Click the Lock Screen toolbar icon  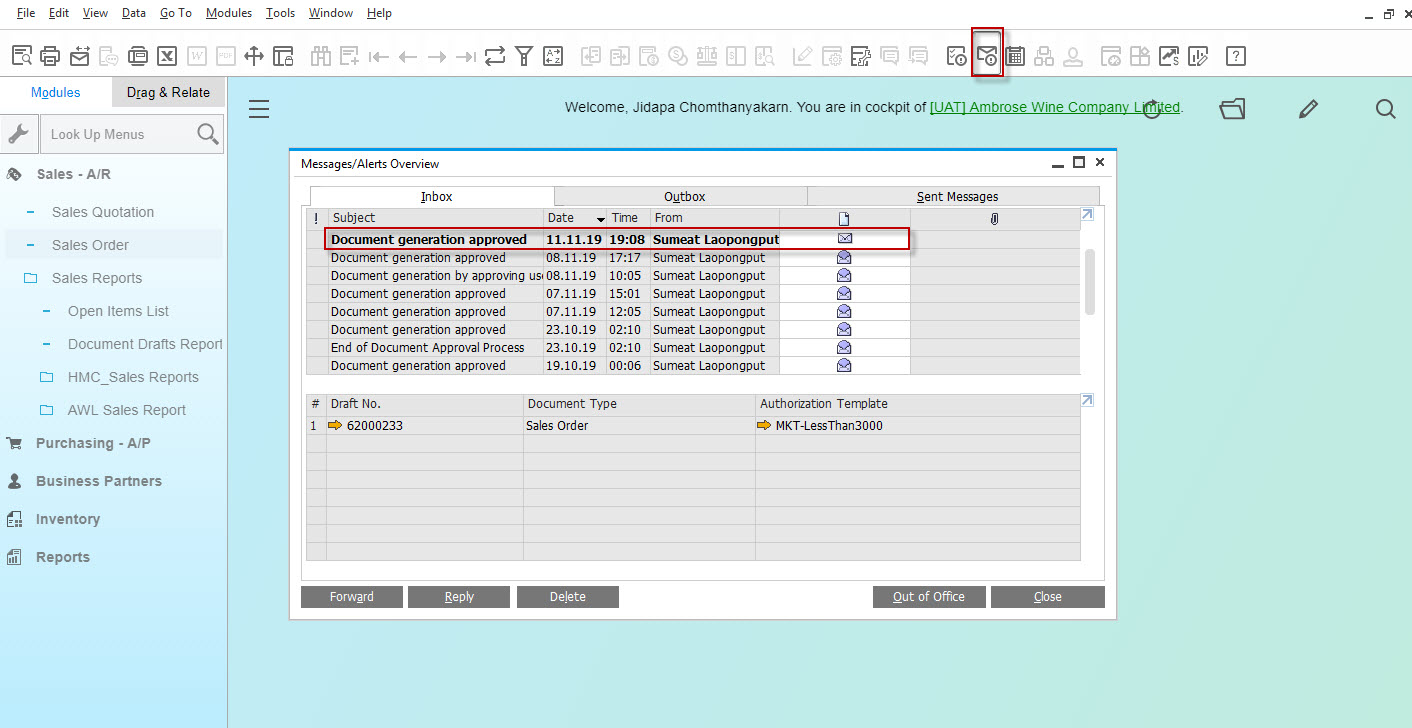point(284,56)
